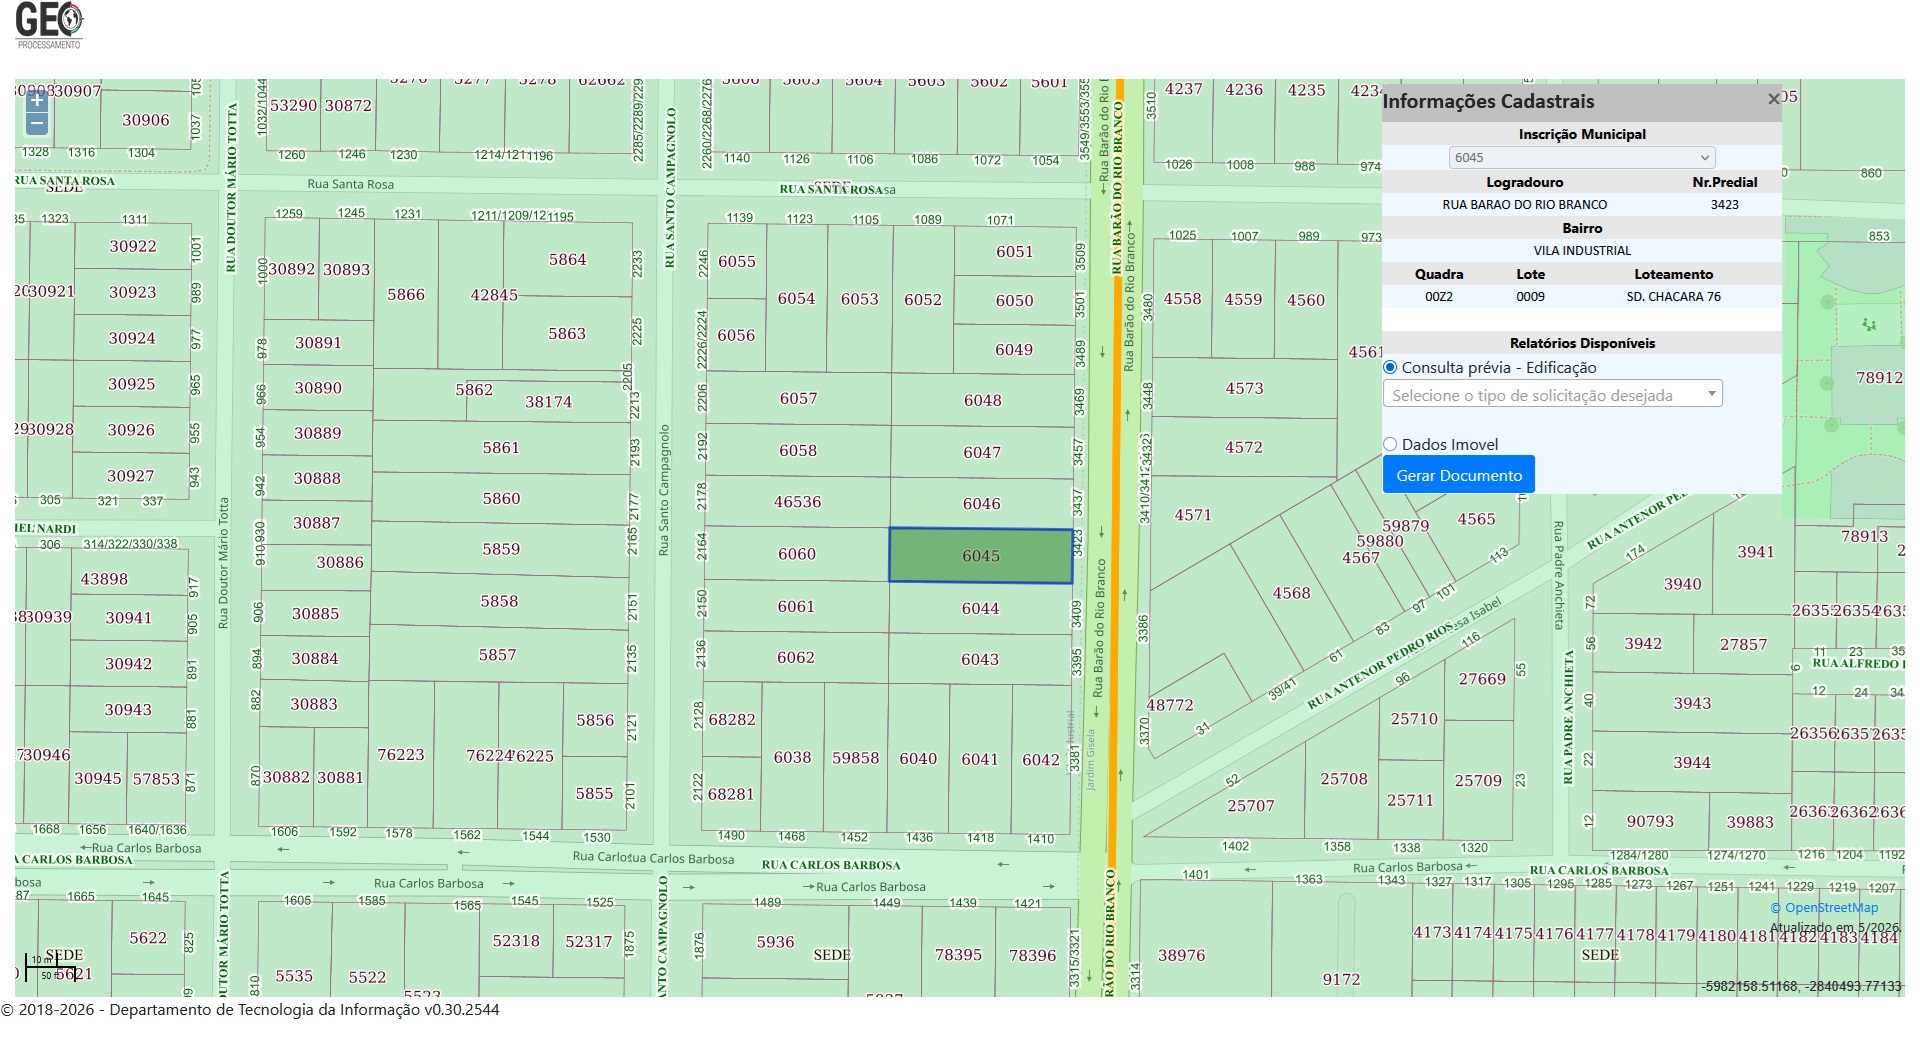1920x1060 pixels.
Task: Click lot 6042 on the map
Action: pos(1041,760)
